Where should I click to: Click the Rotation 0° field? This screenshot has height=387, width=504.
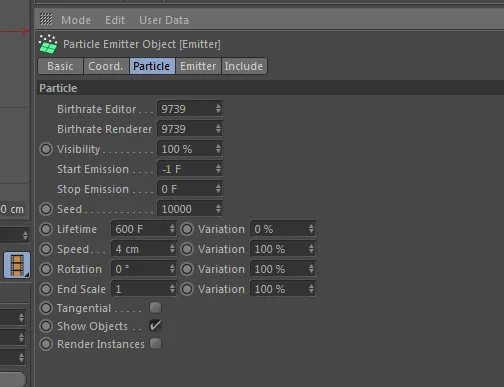click(144, 269)
